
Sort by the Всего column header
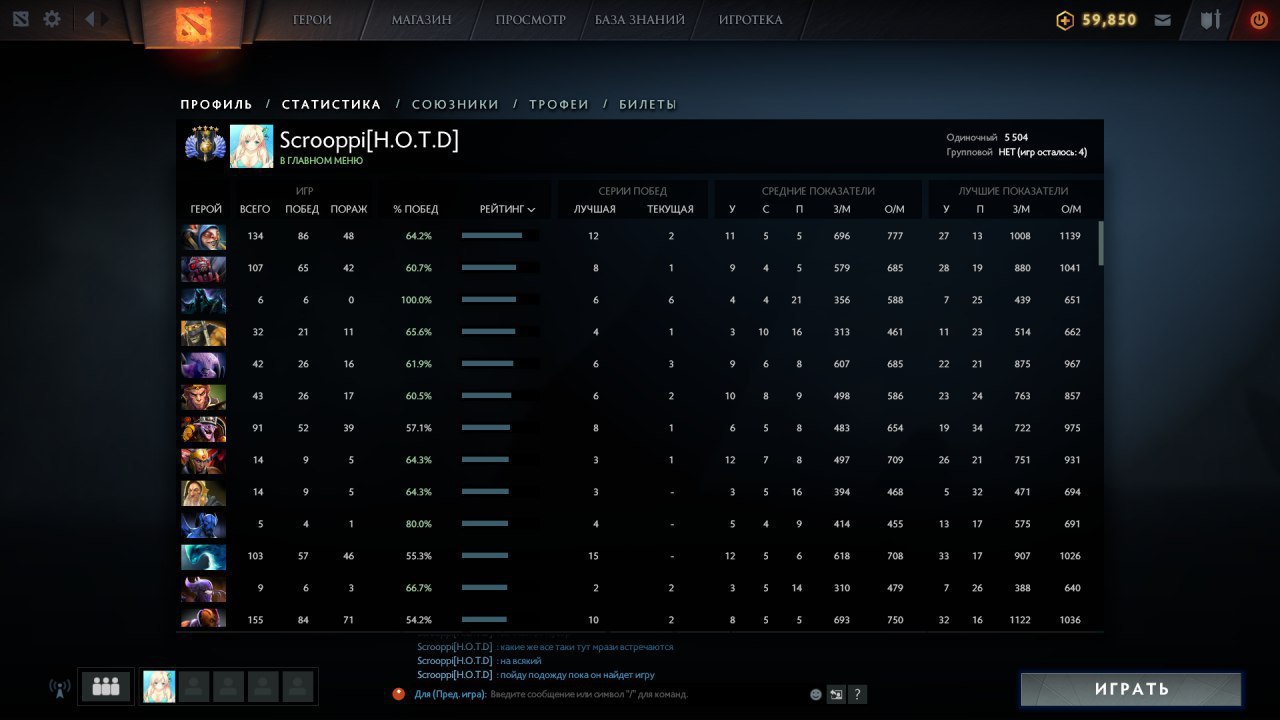pyautogui.click(x=255, y=209)
